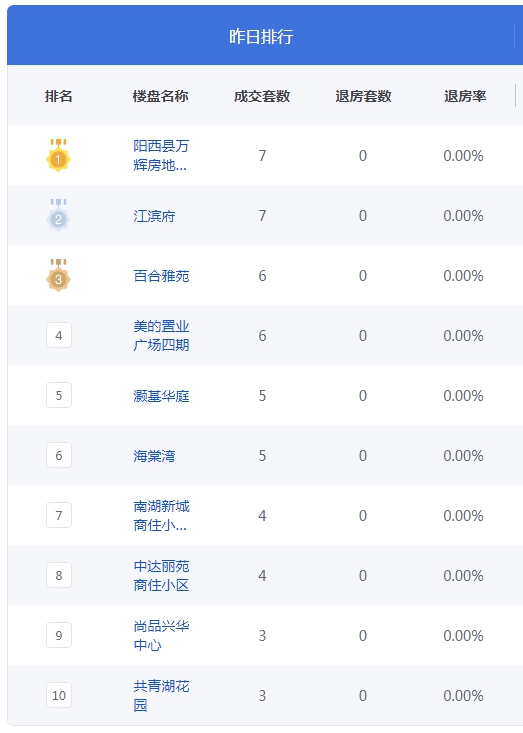Switch to the 昨日排行 tab
Screen dimensions: 523x733
[x=261, y=36]
